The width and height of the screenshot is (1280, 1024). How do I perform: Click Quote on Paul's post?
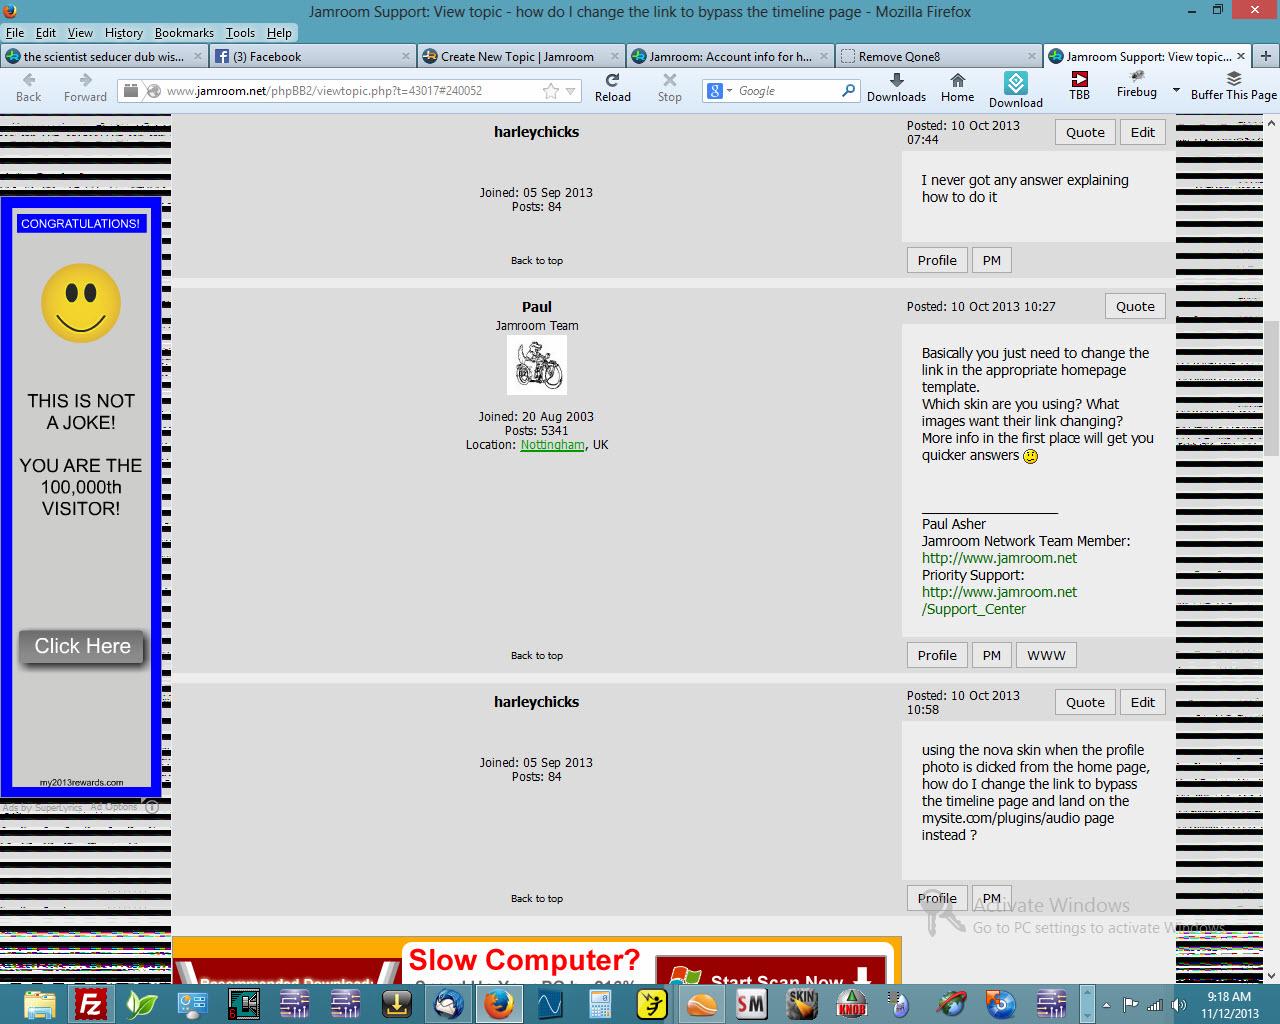(1135, 307)
